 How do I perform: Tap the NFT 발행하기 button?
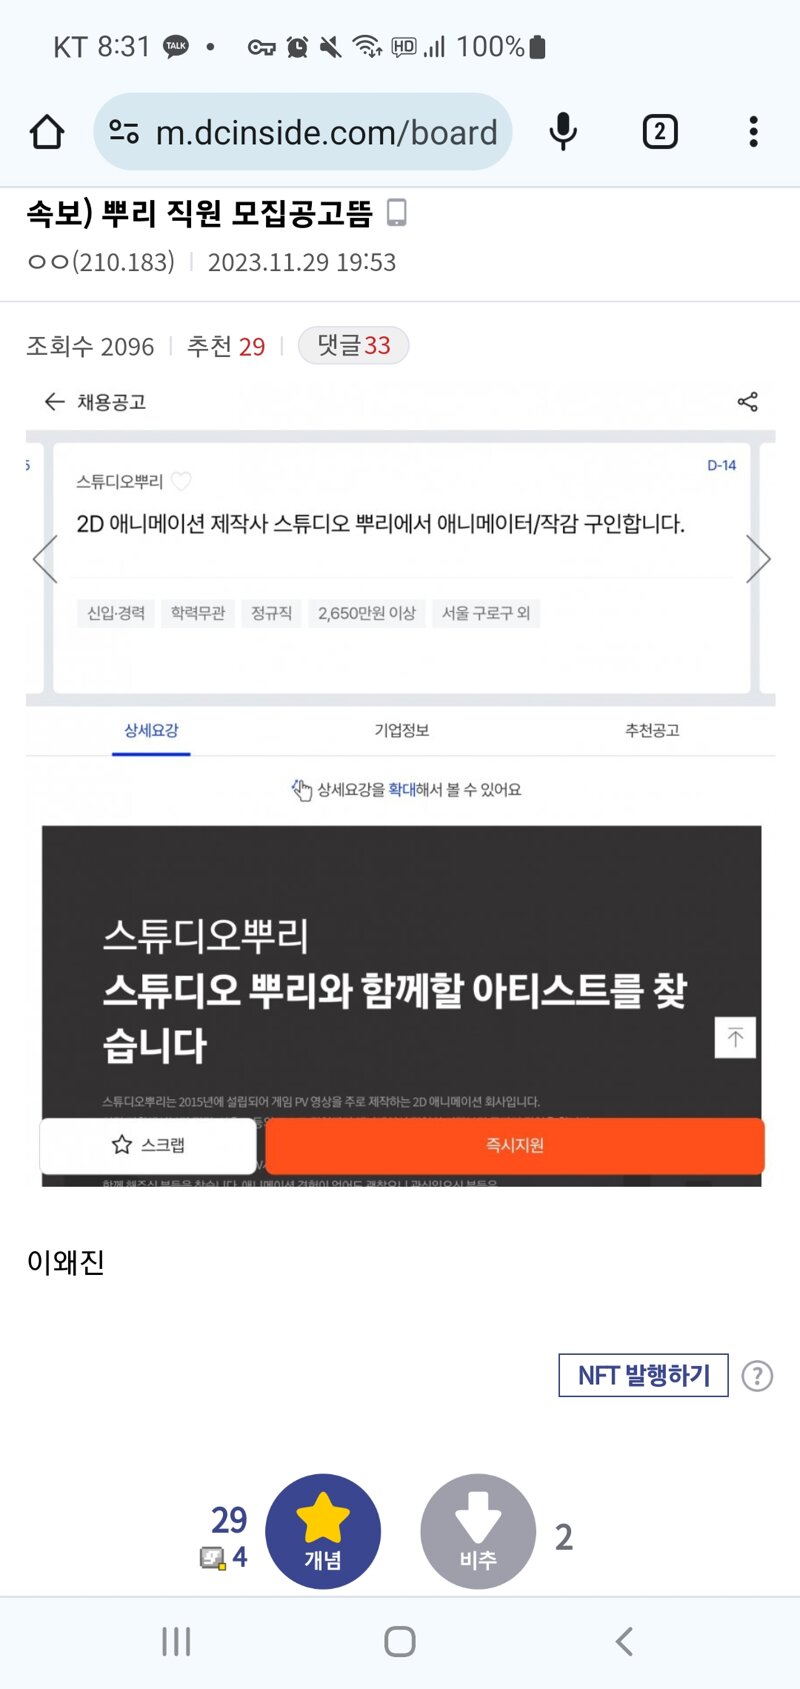pos(643,1376)
